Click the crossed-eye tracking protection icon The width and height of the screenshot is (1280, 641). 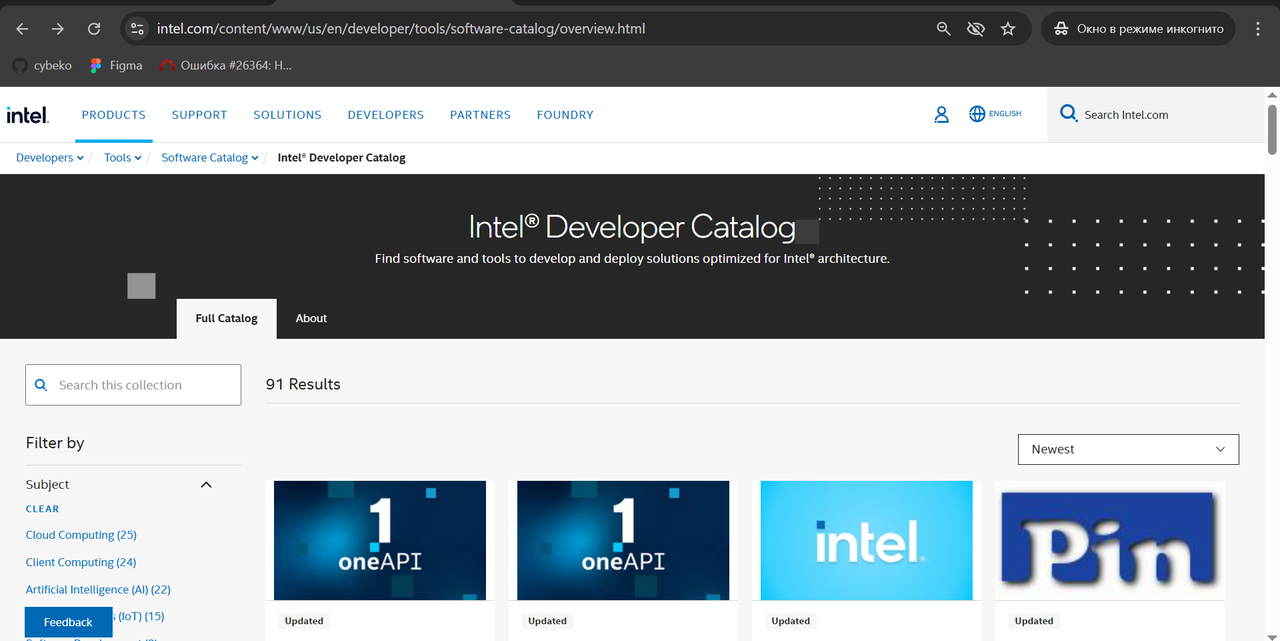(976, 29)
